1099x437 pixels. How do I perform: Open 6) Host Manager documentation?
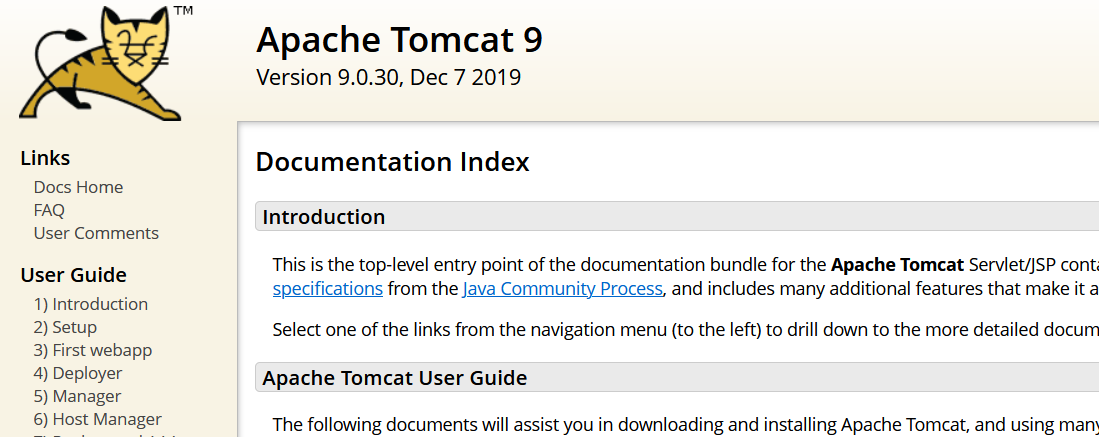97,419
